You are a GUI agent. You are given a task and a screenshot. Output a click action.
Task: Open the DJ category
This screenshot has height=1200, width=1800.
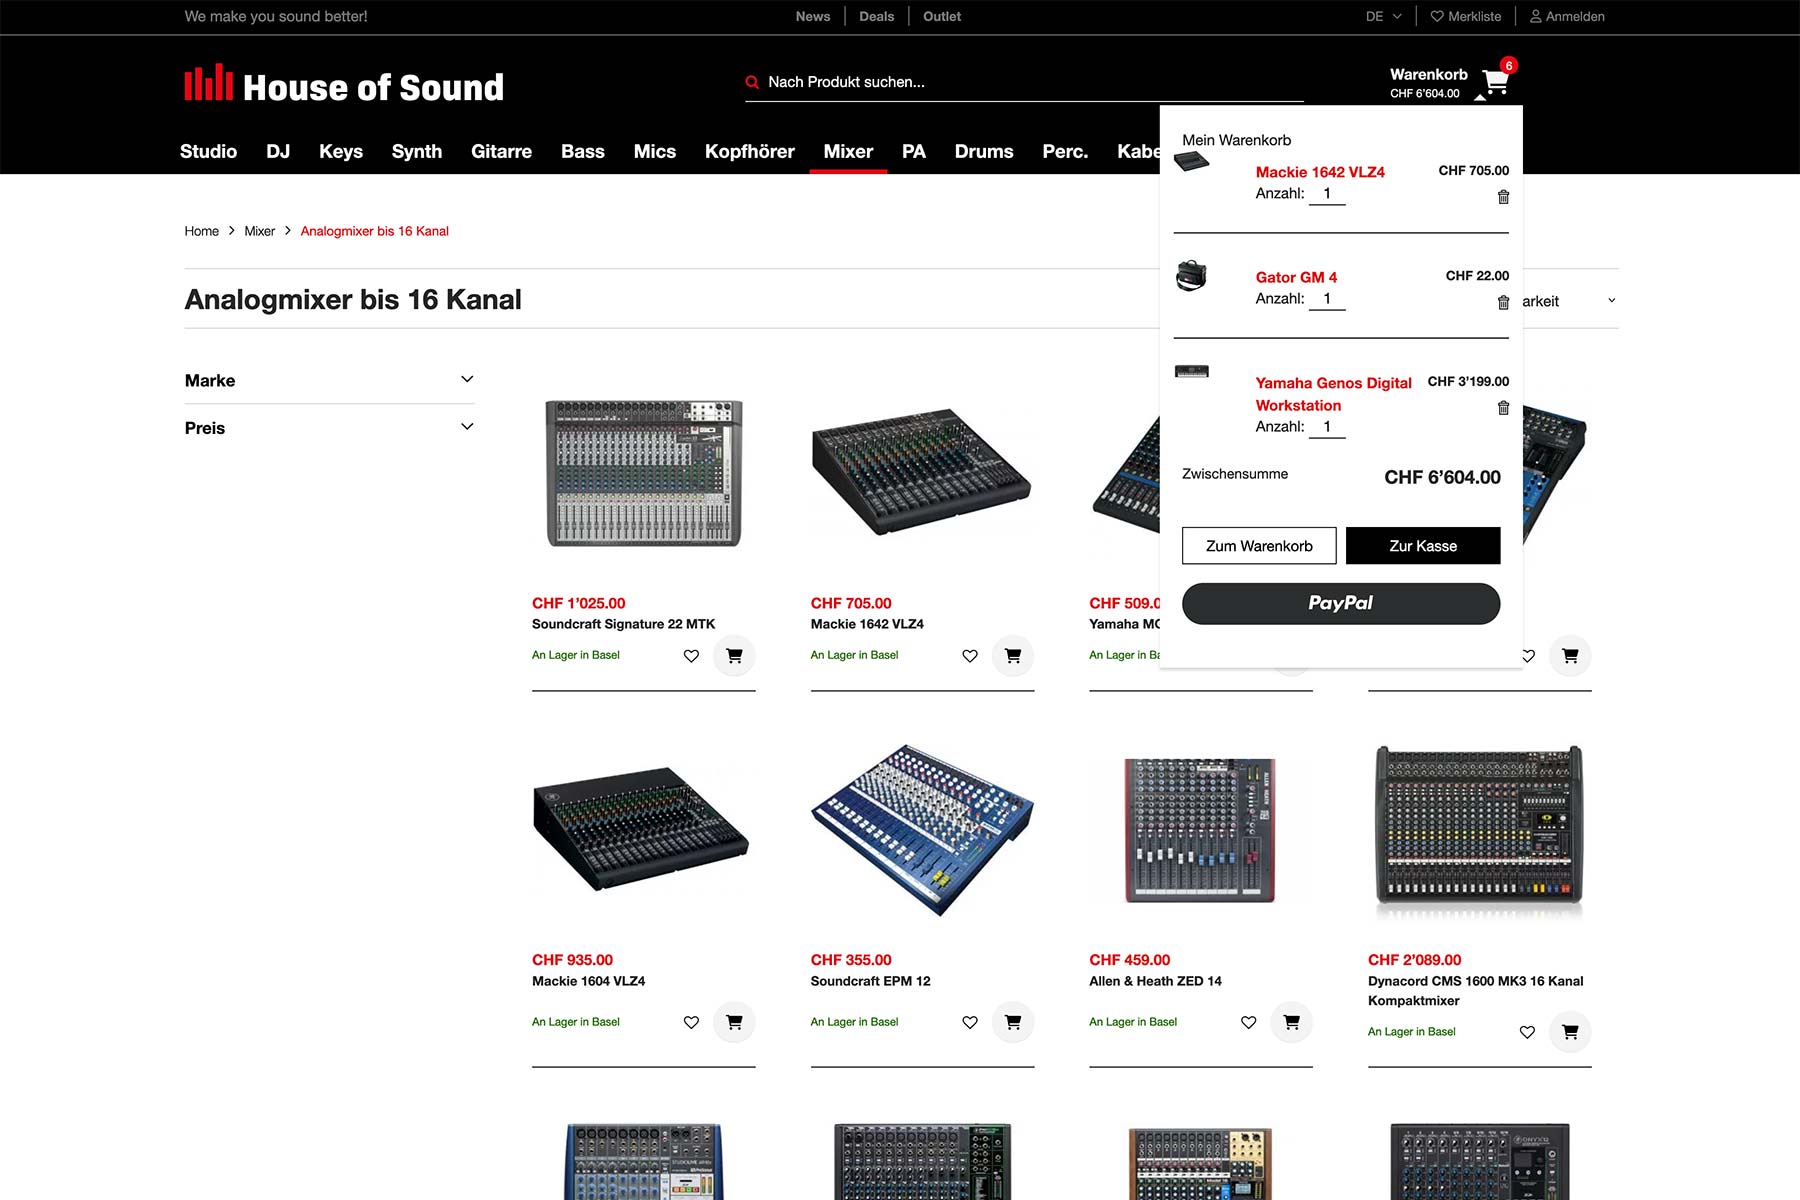point(278,151)
